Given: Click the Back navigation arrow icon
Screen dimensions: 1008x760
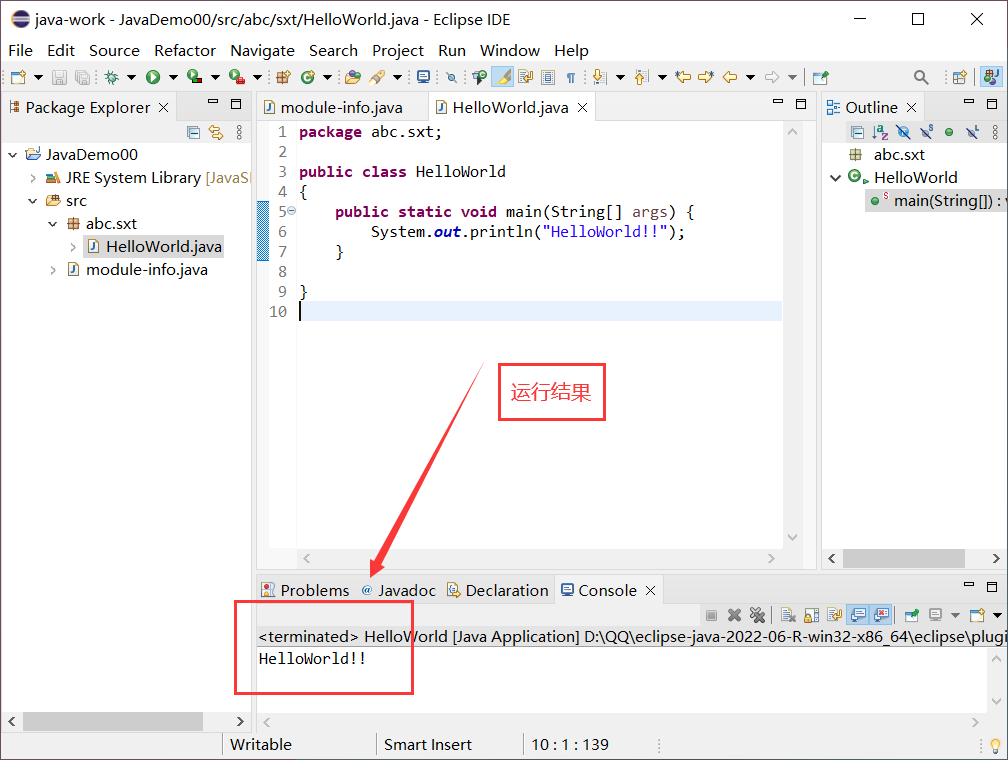Looking at the screenshot, I should (730, 78).
